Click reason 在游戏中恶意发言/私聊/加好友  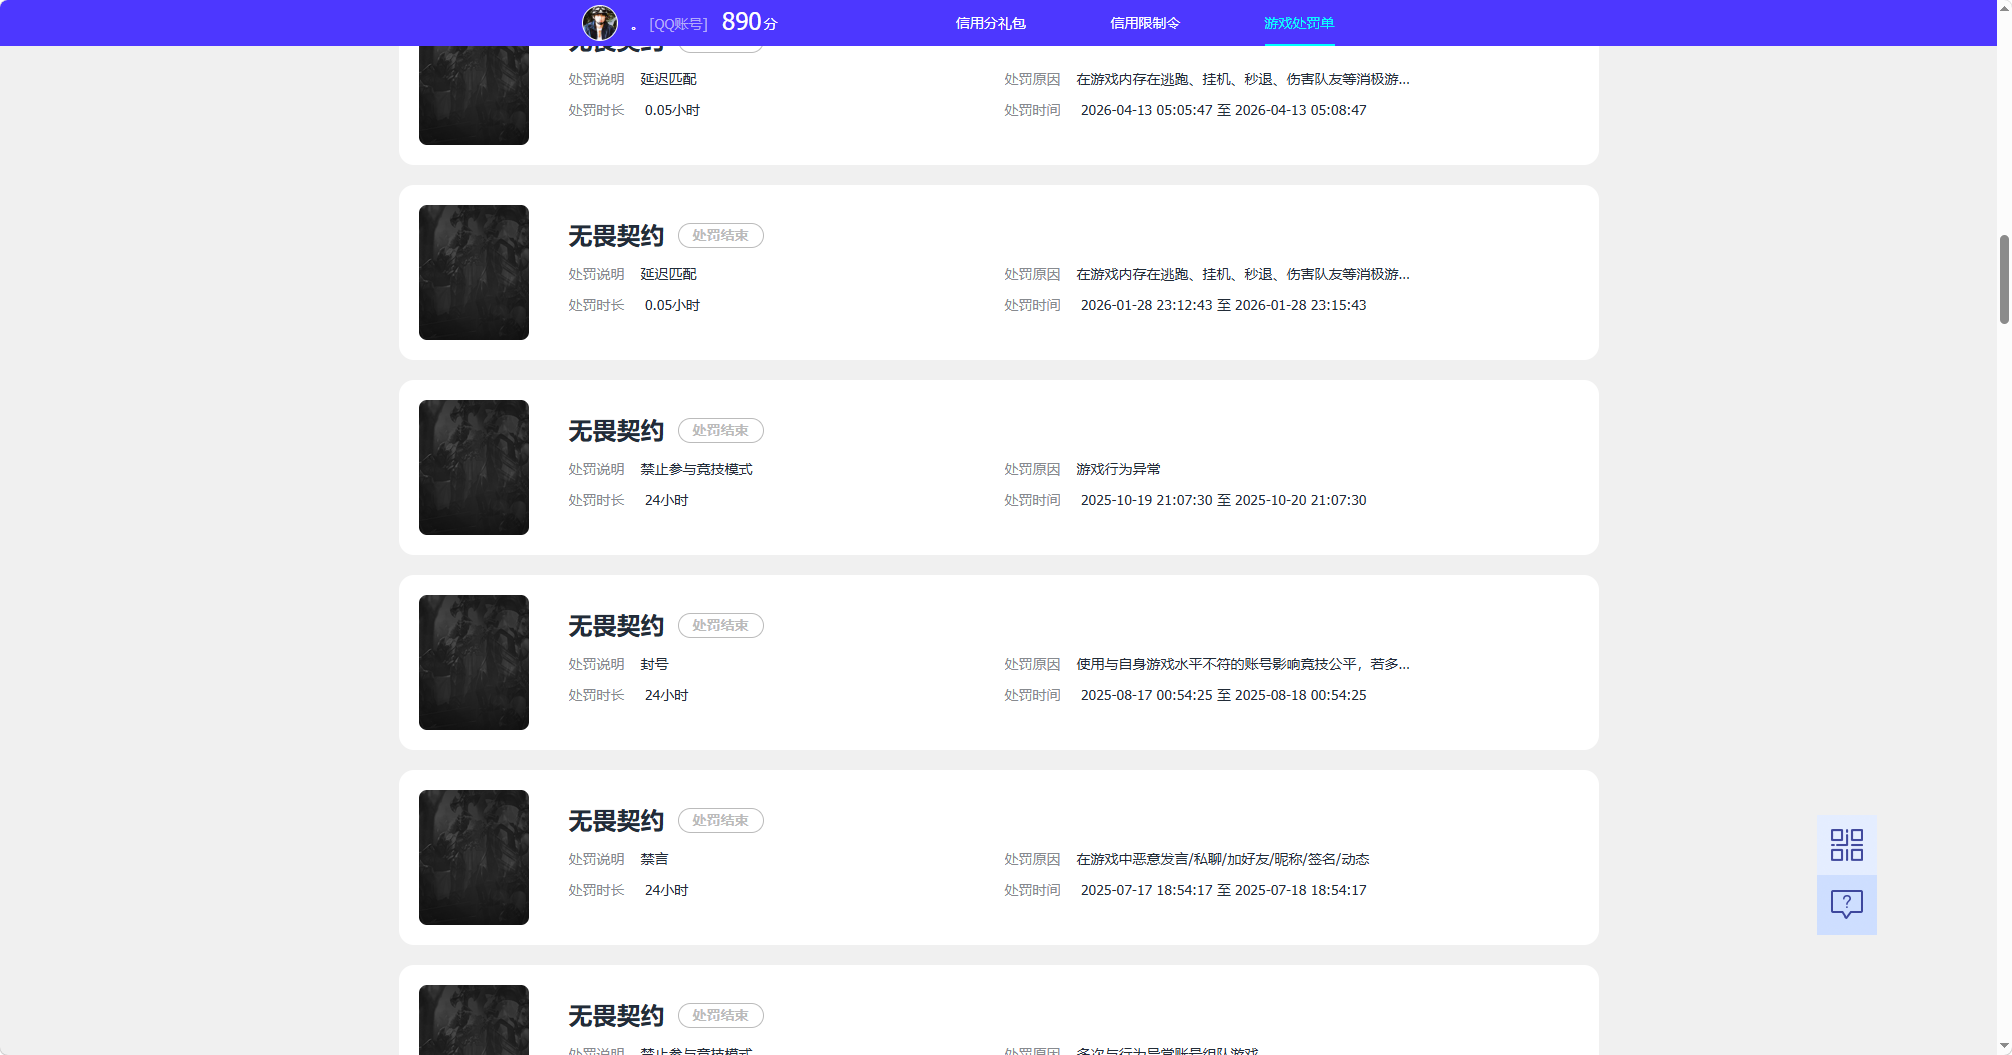point(1222,859)
